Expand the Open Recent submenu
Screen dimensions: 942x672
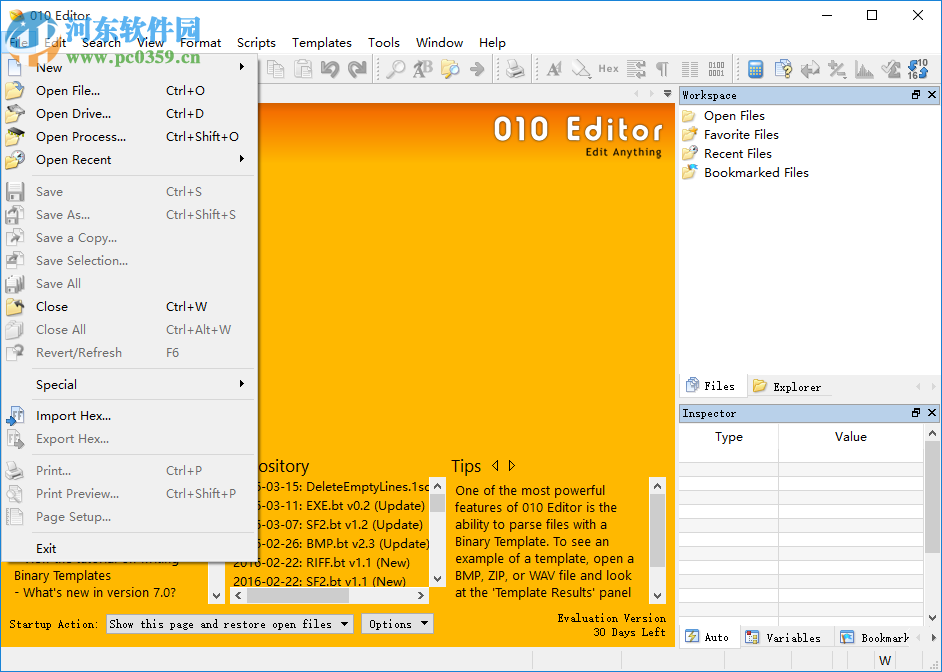coord(129,160)
